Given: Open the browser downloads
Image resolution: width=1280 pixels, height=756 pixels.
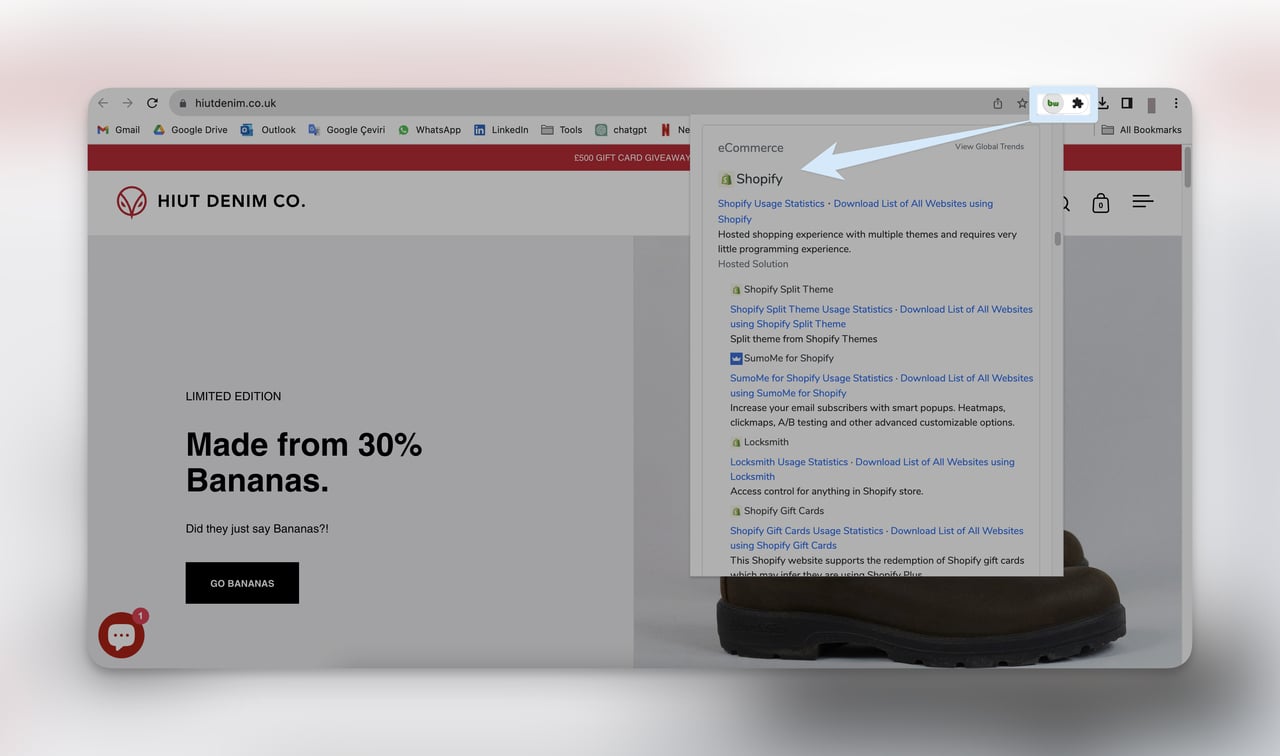Looking at the screenshot, I should [1103, 103].
